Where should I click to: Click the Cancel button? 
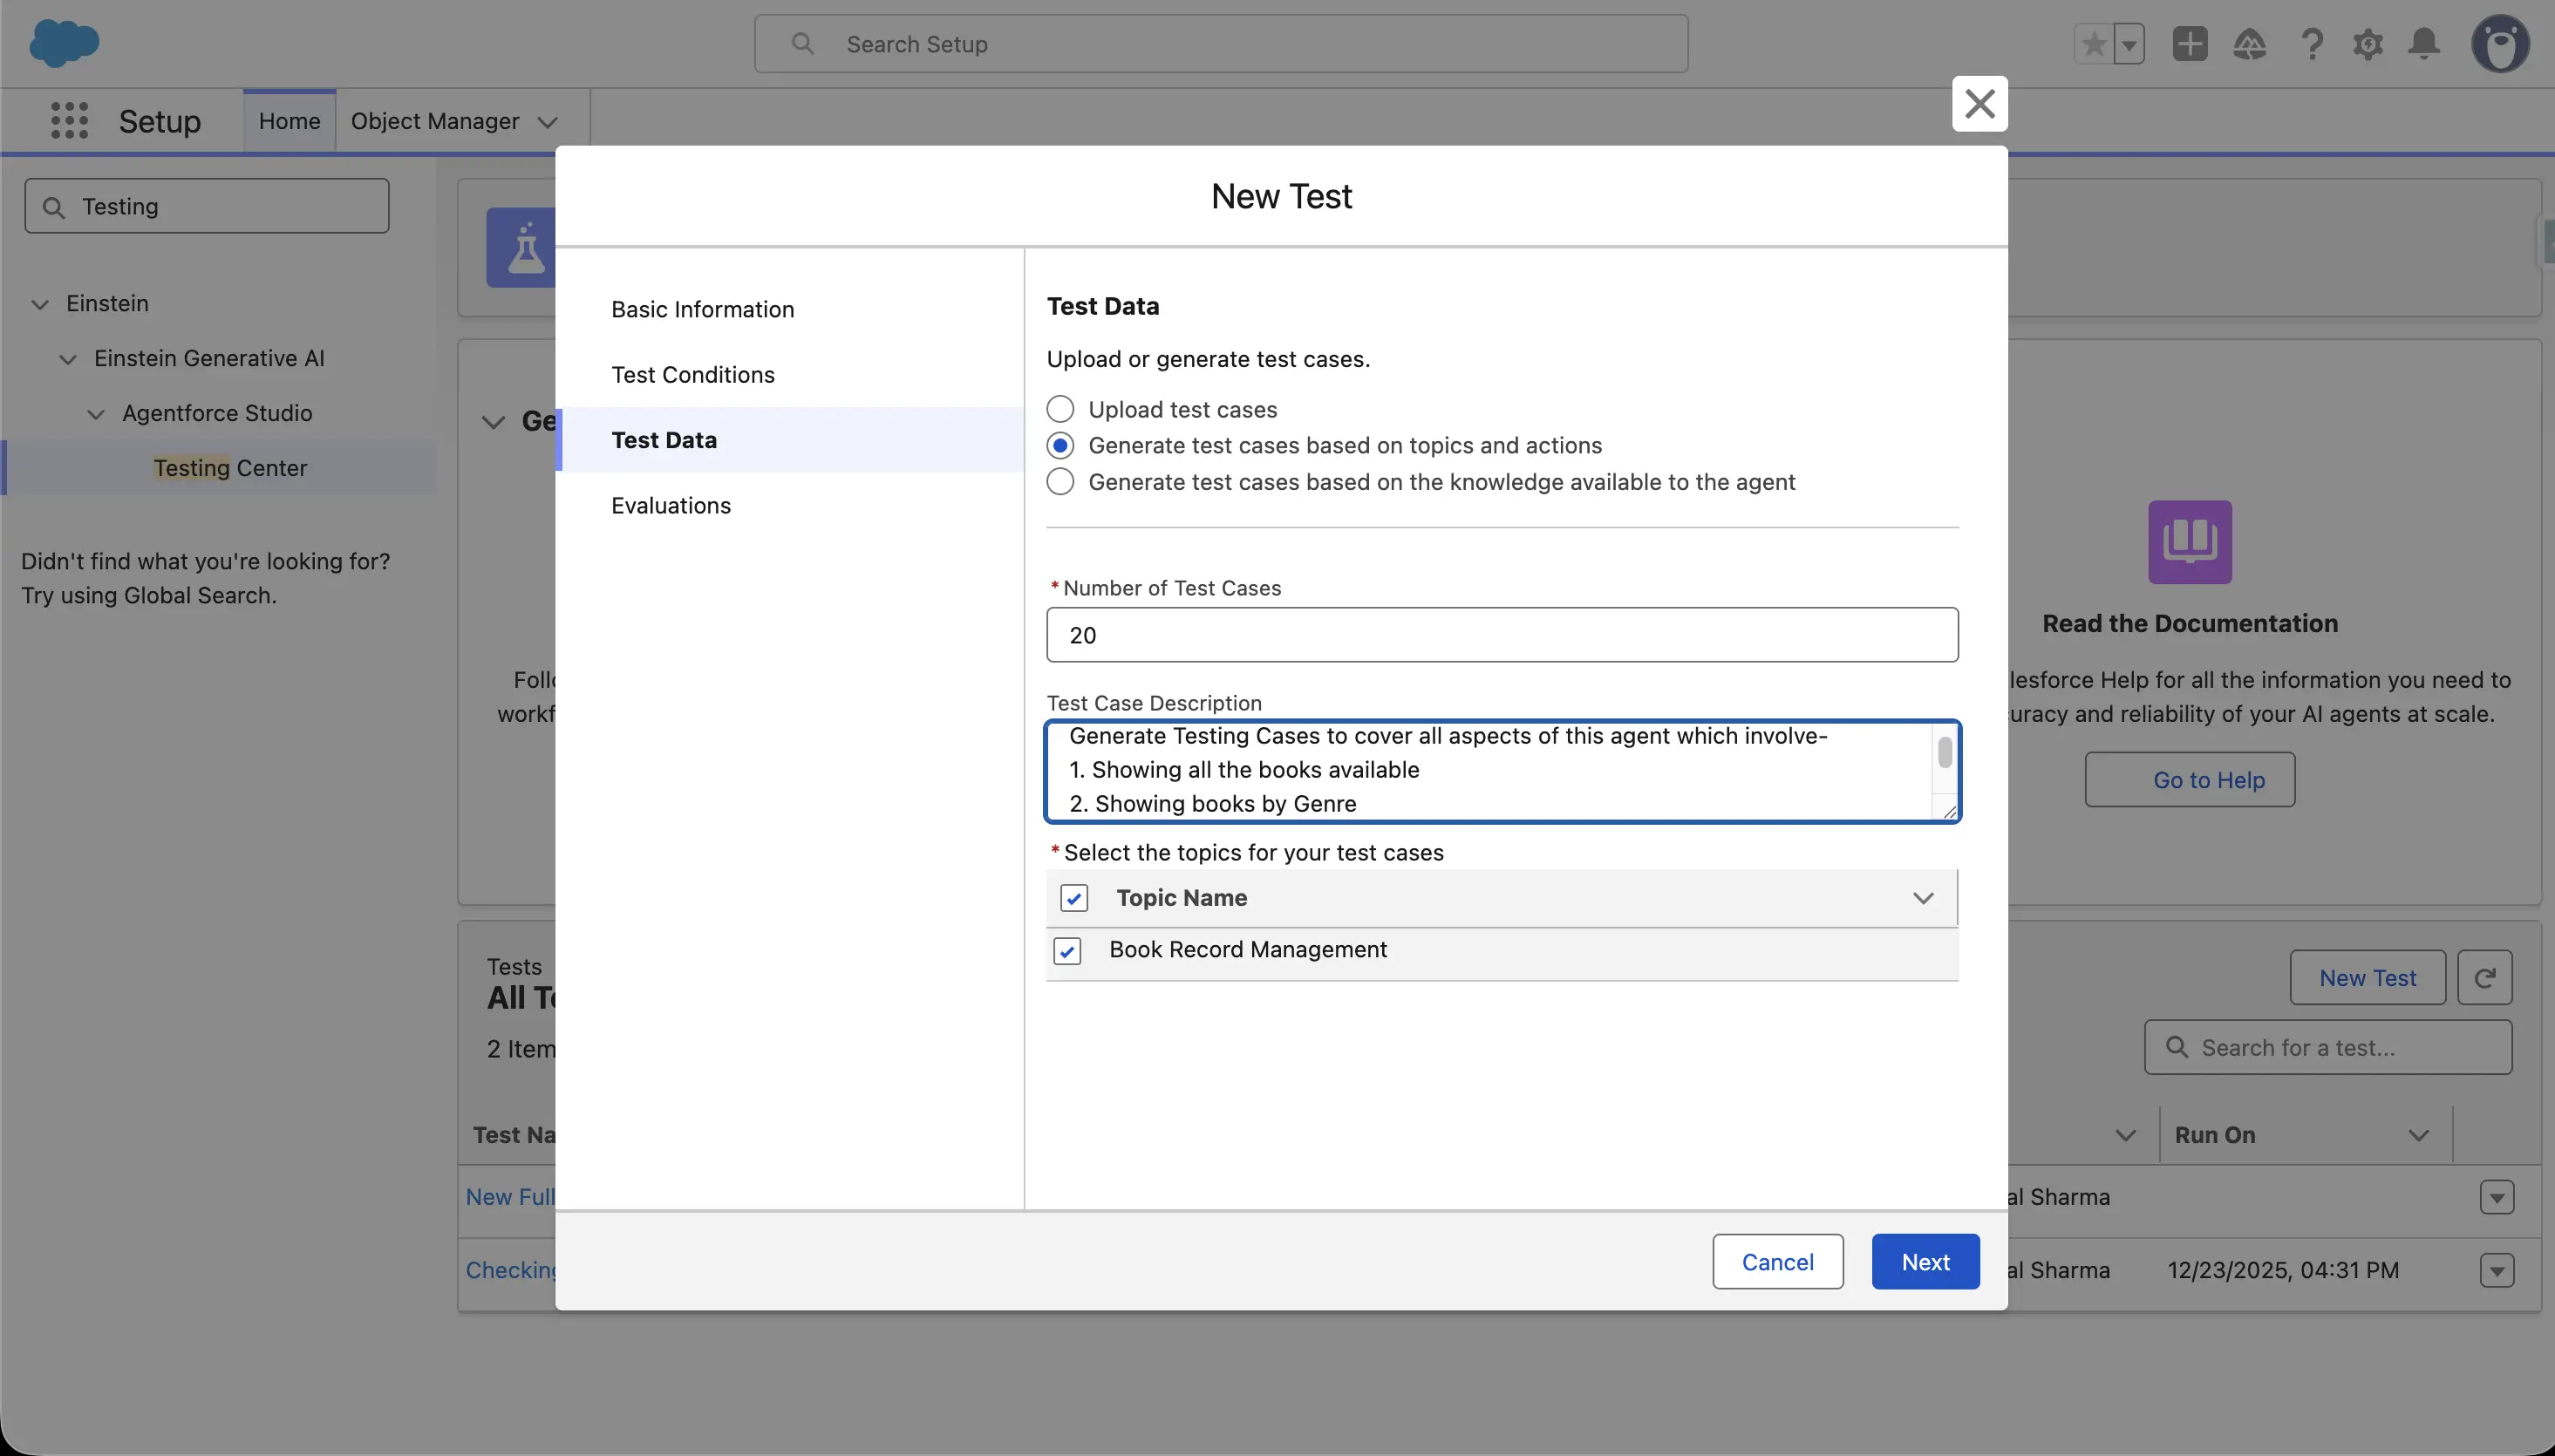click(1777, 1262)
